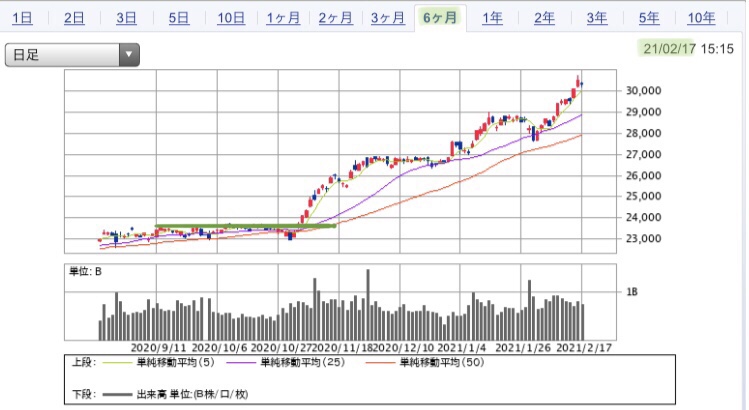
Task: Switch to the 2日 period tab
Action: click(x=74, y=18)
